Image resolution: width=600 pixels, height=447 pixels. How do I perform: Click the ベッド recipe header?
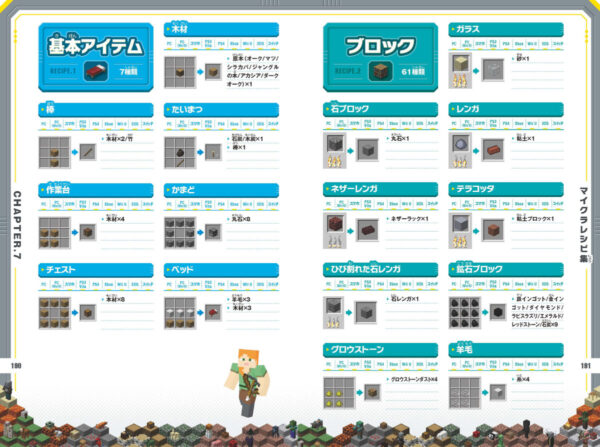(221, 270)
